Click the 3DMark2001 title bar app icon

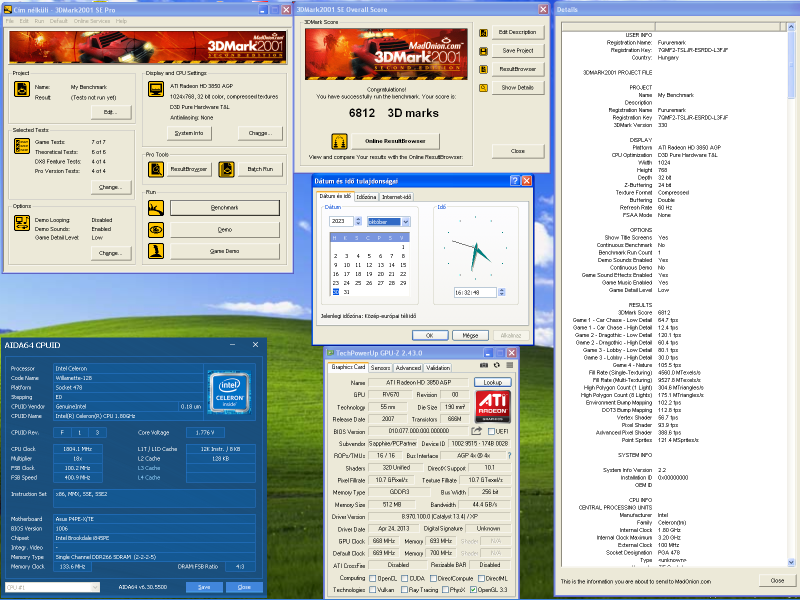point(8,10)
